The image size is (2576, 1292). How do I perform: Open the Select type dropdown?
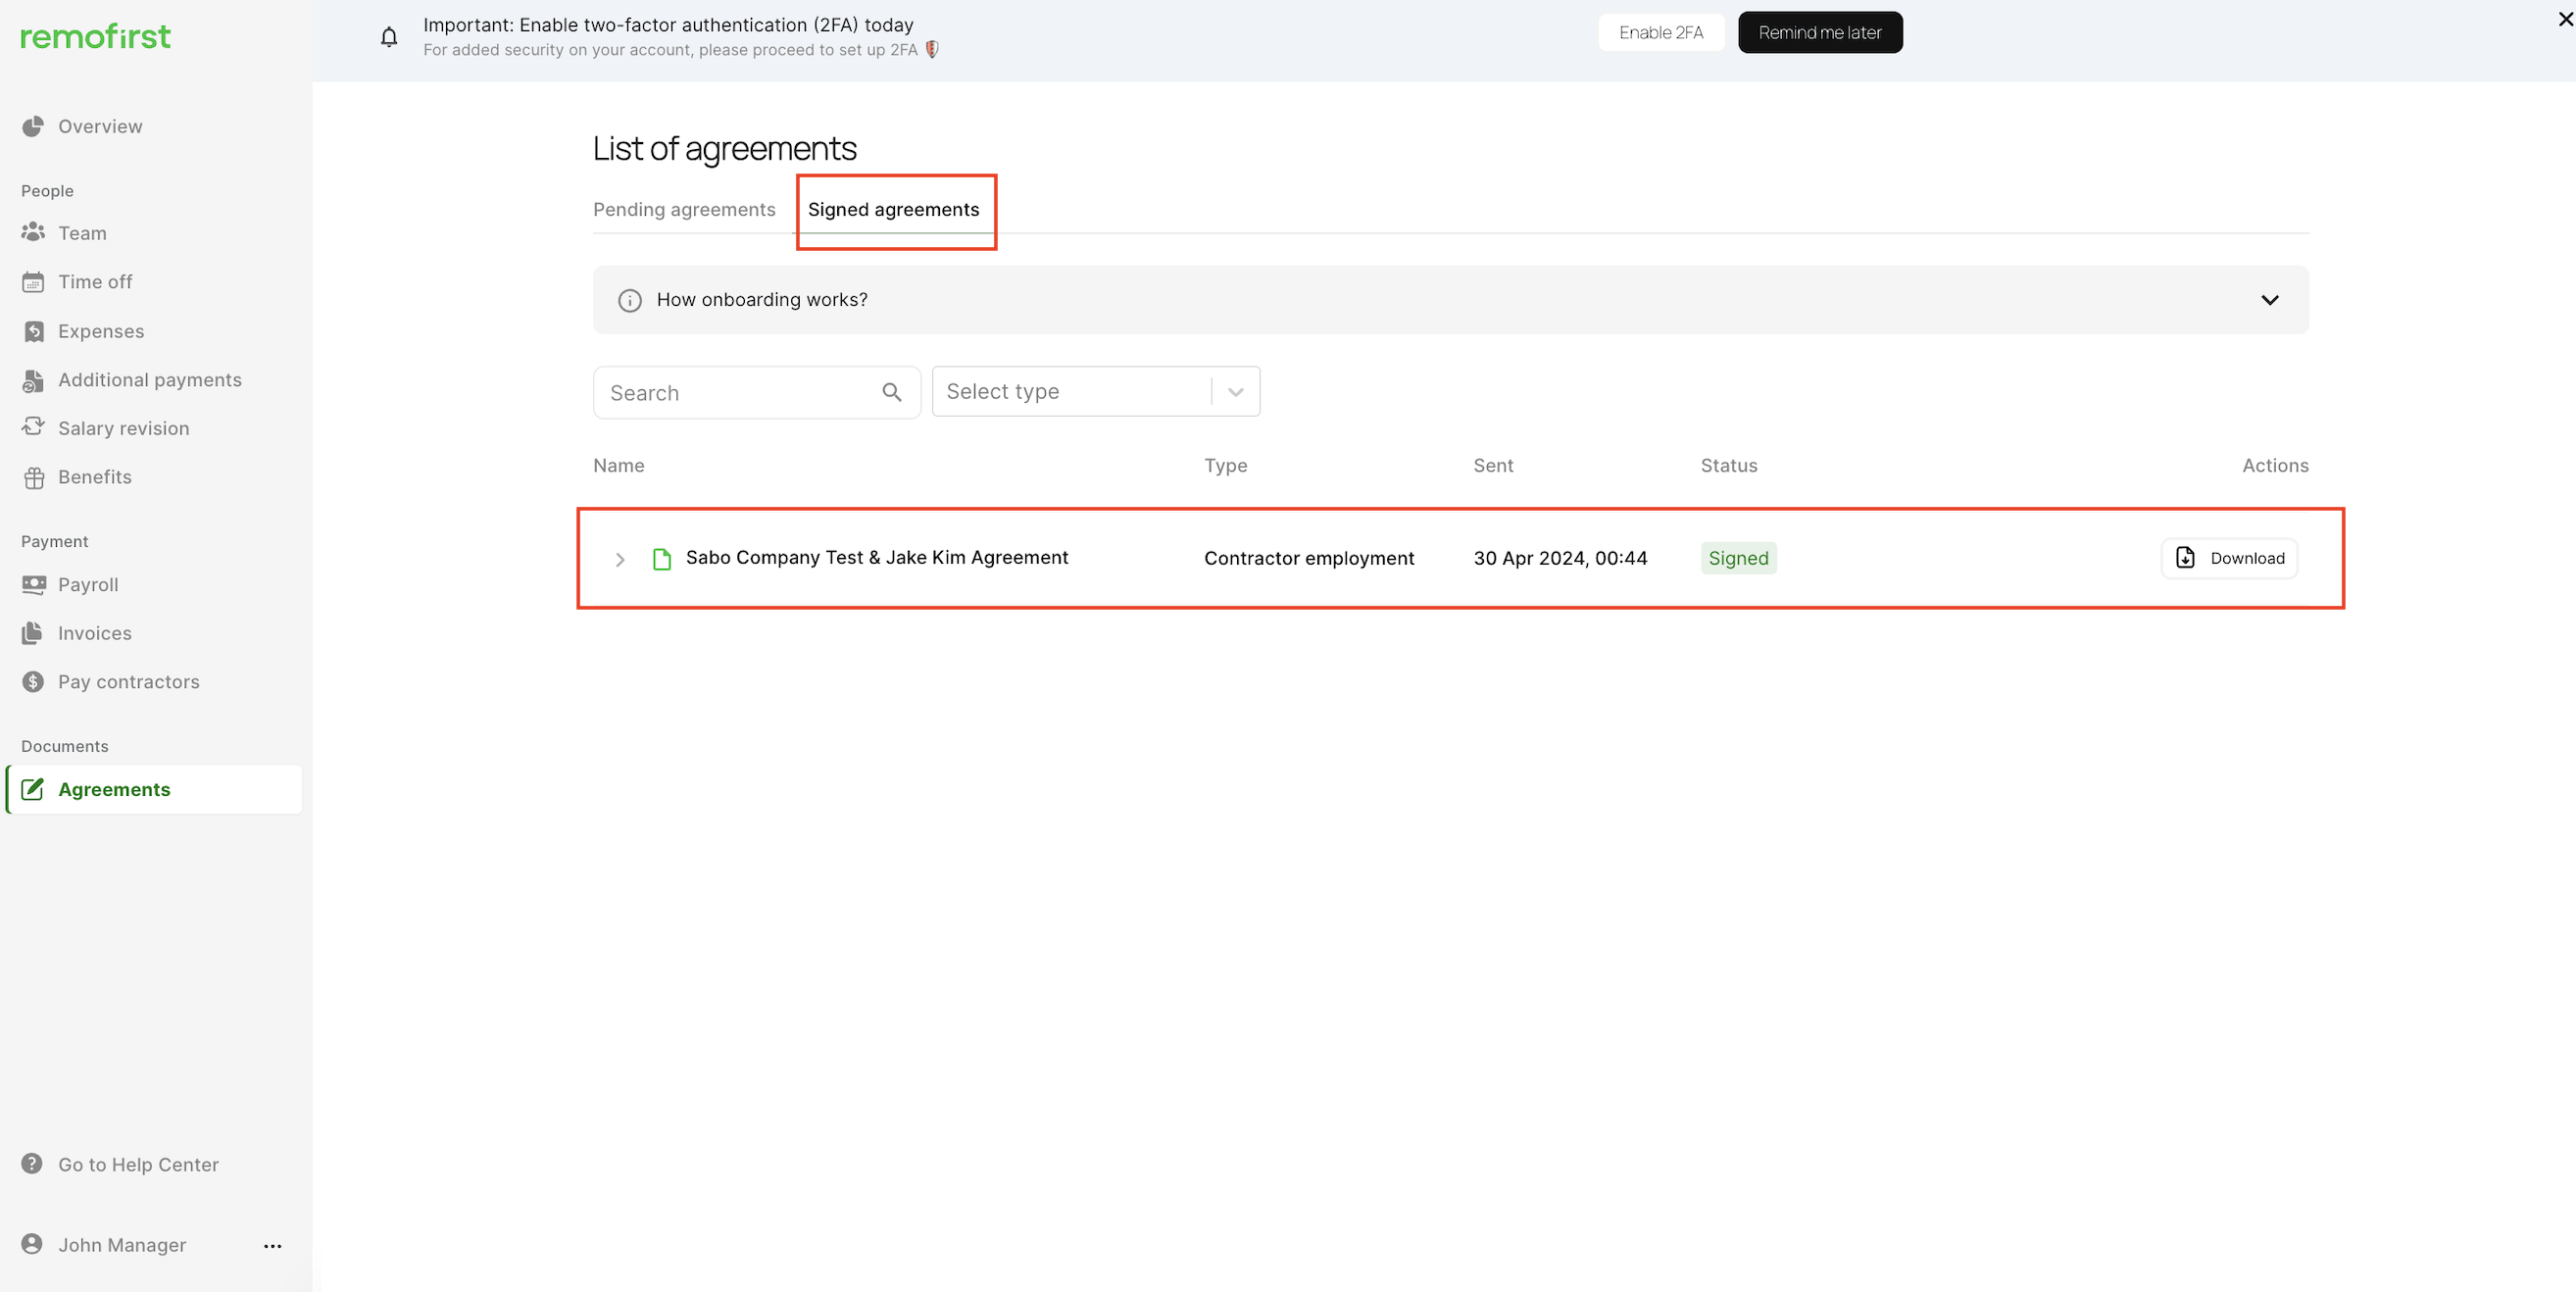(x=1095, y=392)
